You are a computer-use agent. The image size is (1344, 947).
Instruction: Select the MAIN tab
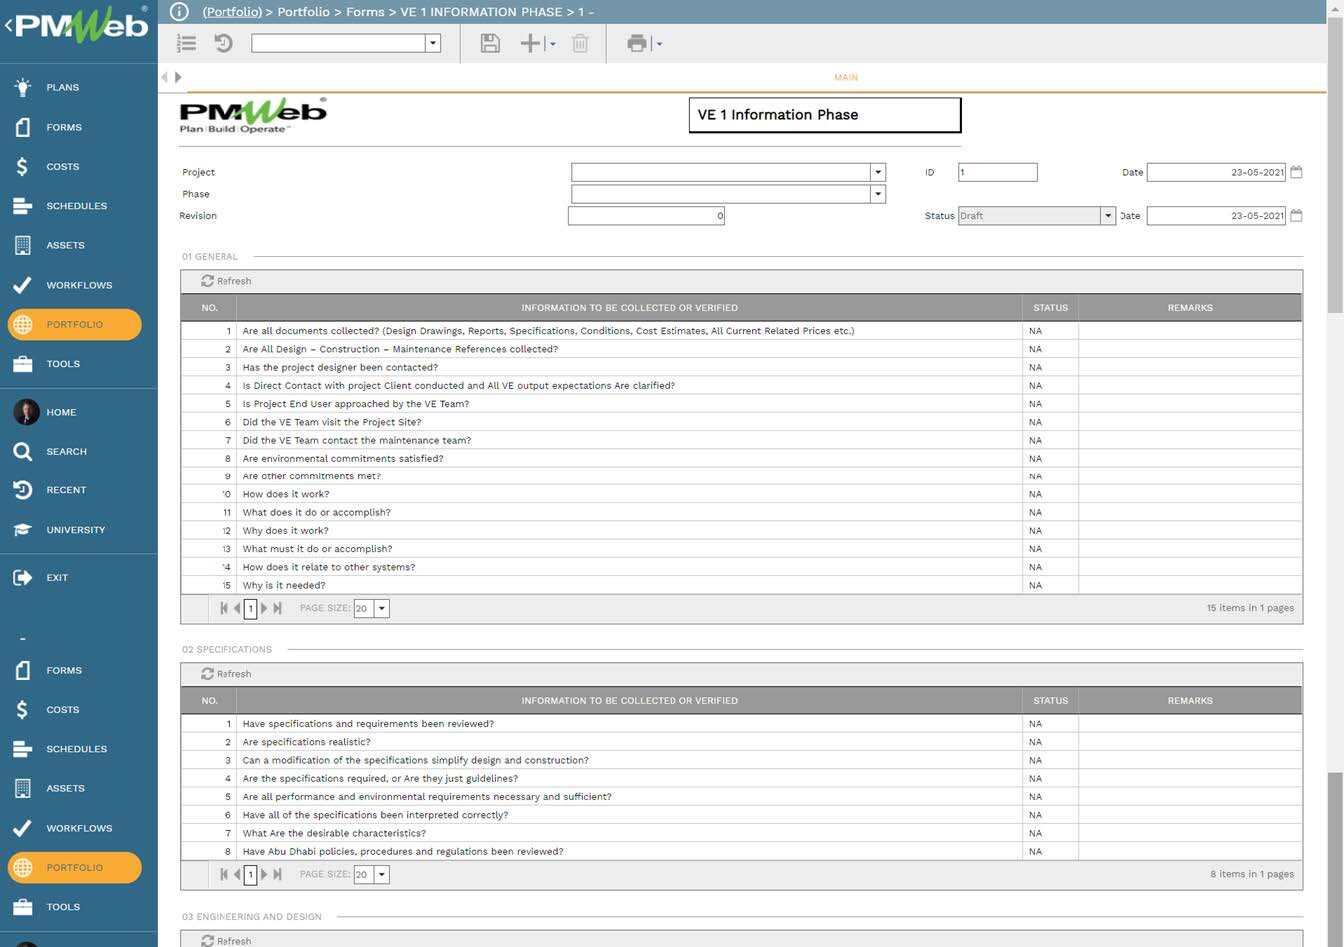click(846, 77)
